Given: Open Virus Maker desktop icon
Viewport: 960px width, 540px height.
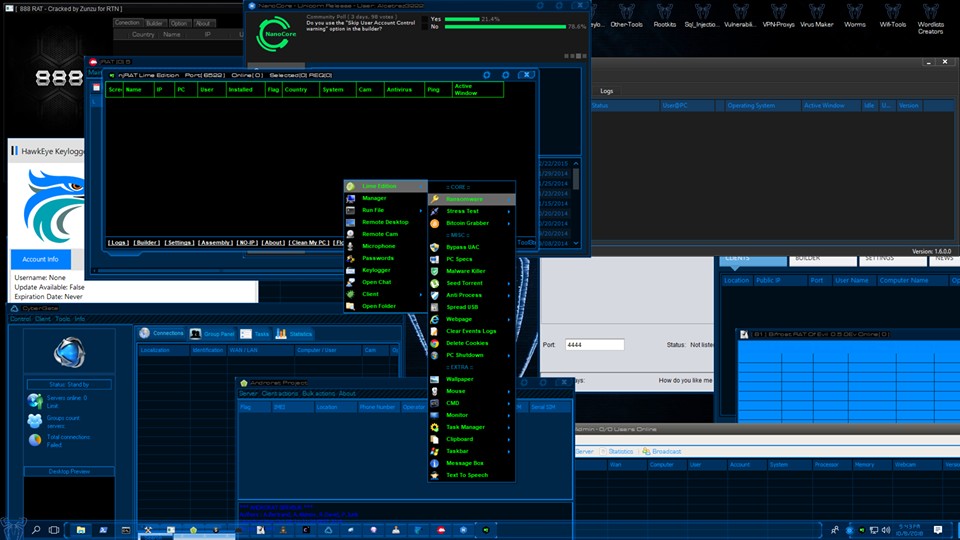Looking at the screenshot, I should 816,15.
